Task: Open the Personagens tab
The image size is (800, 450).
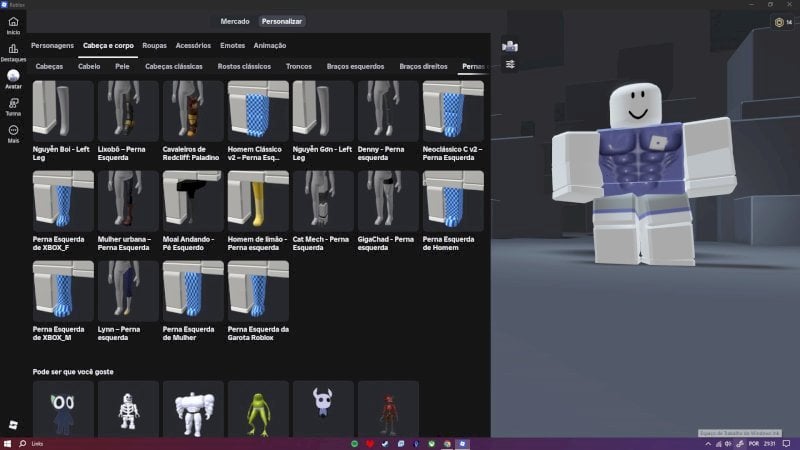Action: pos(52,45)
